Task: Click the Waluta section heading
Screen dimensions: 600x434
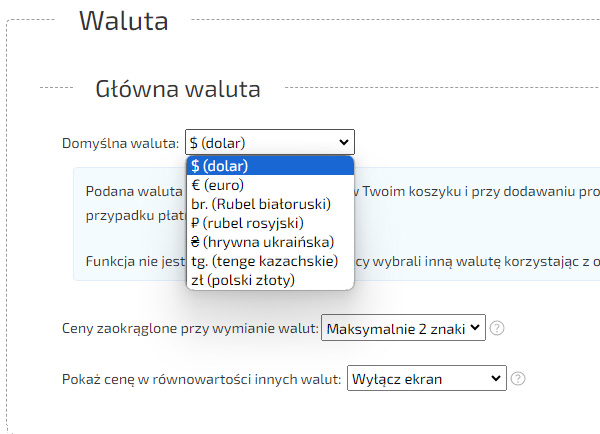Action: (x=123, y=21)
